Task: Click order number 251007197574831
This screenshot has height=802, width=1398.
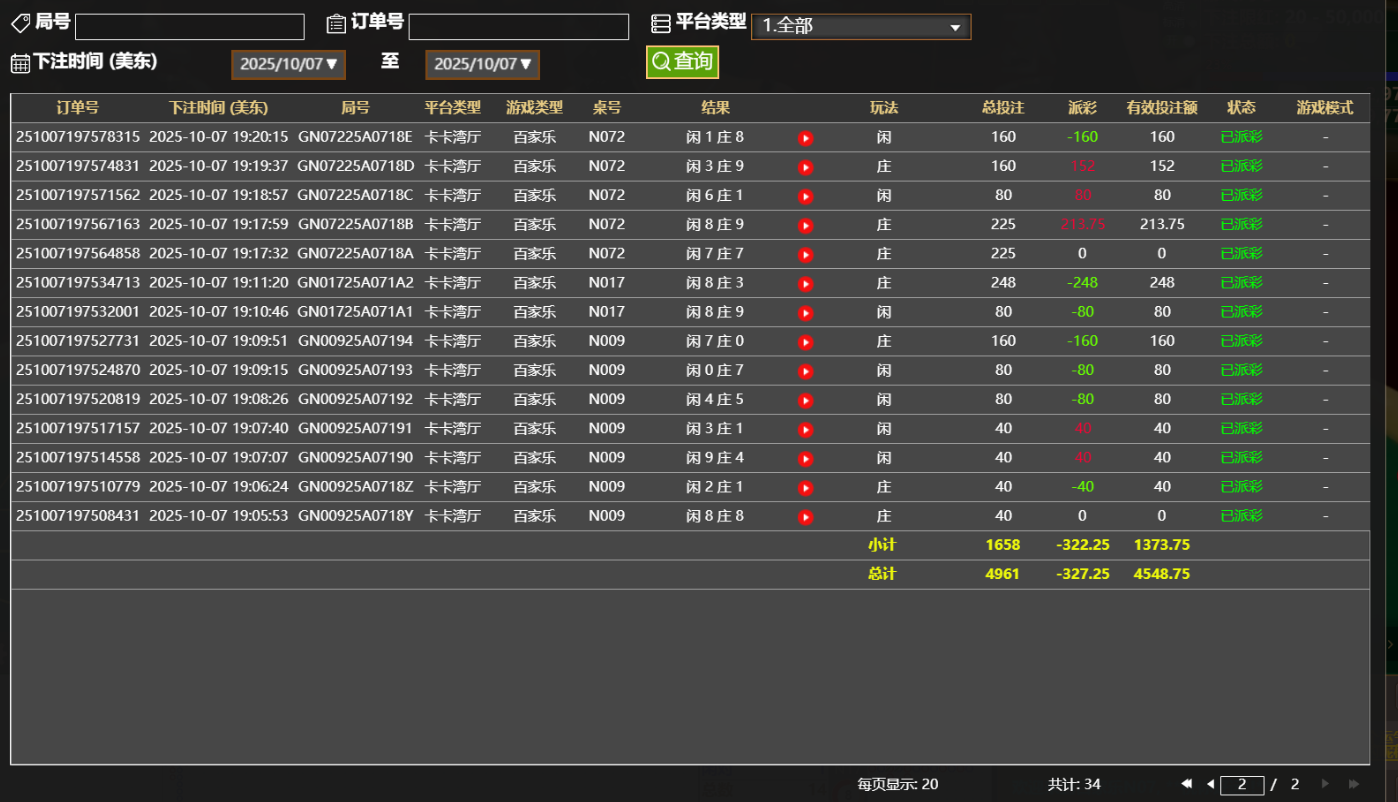Action: pyautogui.click(x=78, y=167)
